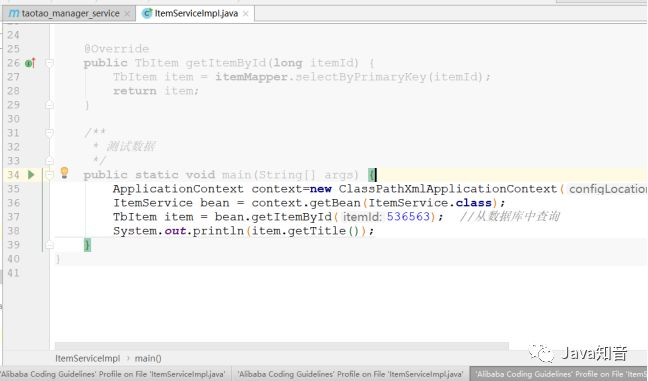Open the yellow light bulb quick-fix hint
The image size is (648, 381).
click(64, 173)
